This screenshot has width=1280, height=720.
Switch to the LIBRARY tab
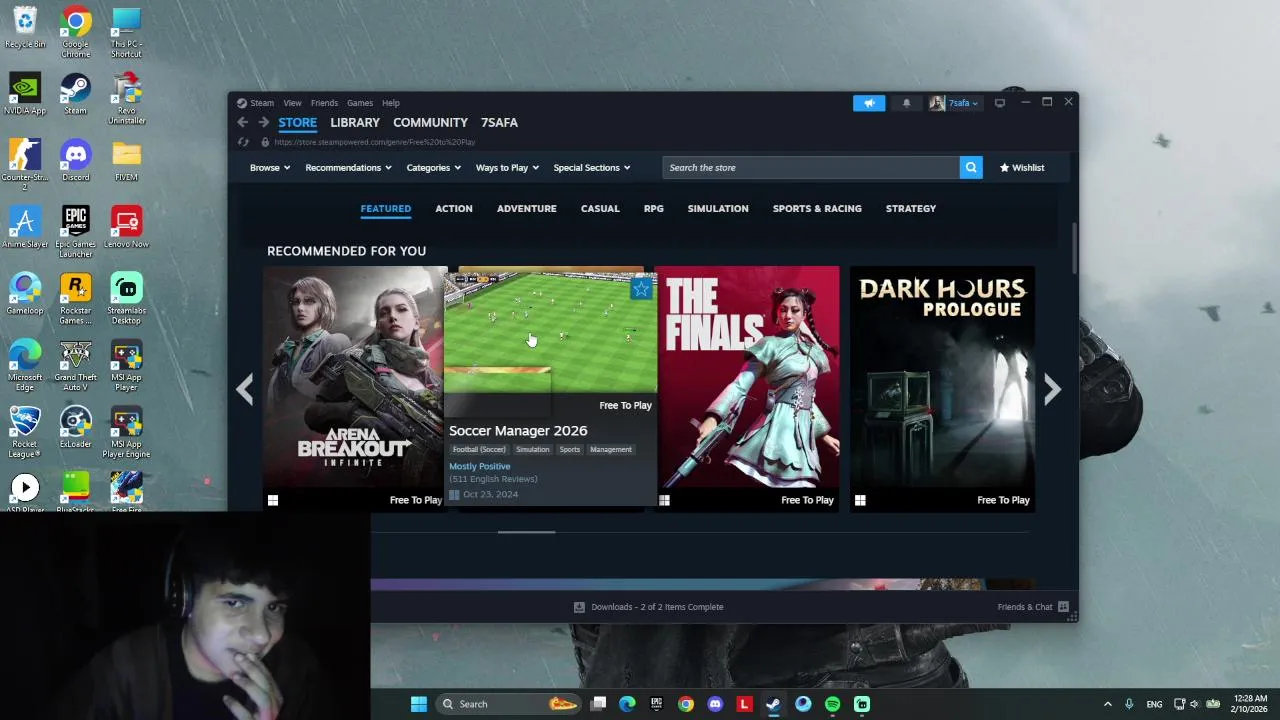coord(355,122)
